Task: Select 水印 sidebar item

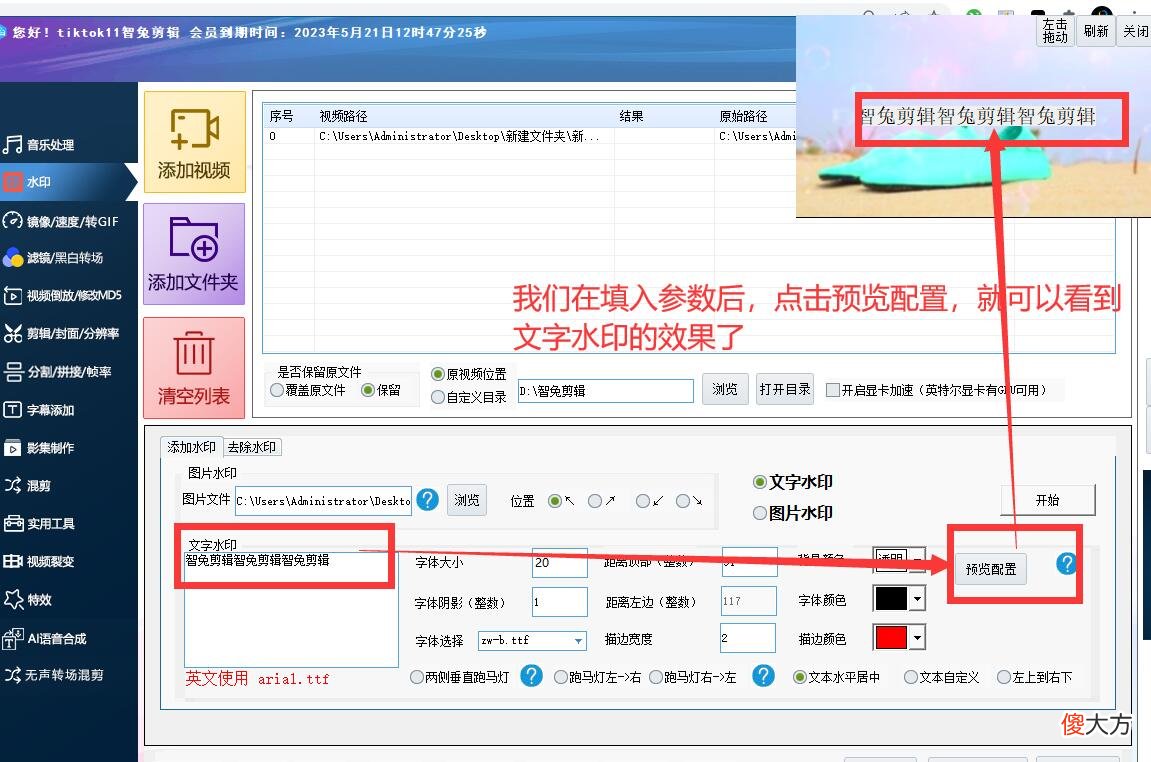Action: click(x=68, y=182)
